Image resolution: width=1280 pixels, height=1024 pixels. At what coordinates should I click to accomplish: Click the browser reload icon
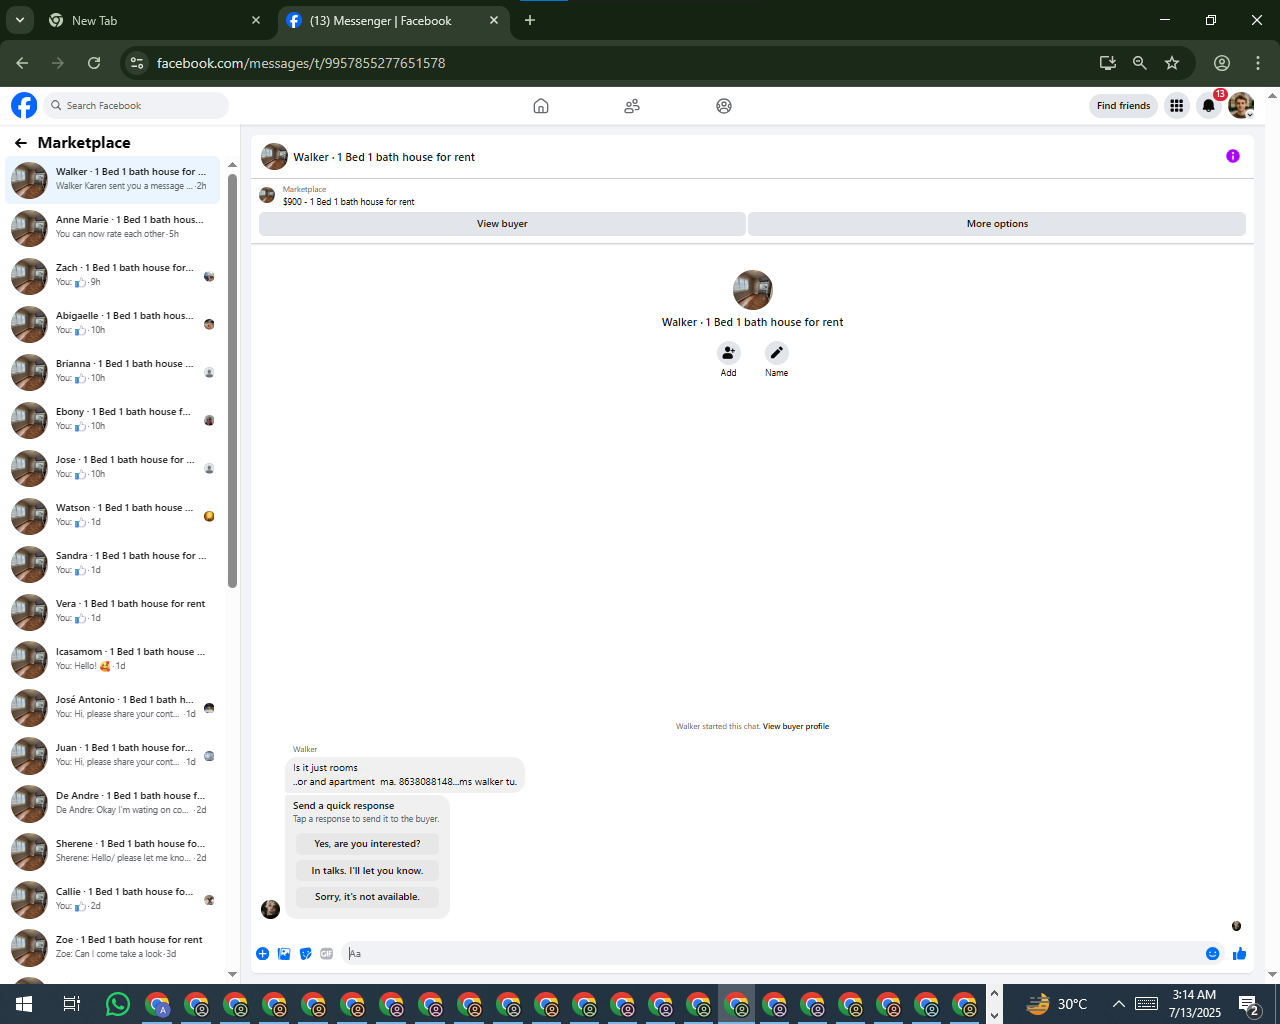[94, 63]
